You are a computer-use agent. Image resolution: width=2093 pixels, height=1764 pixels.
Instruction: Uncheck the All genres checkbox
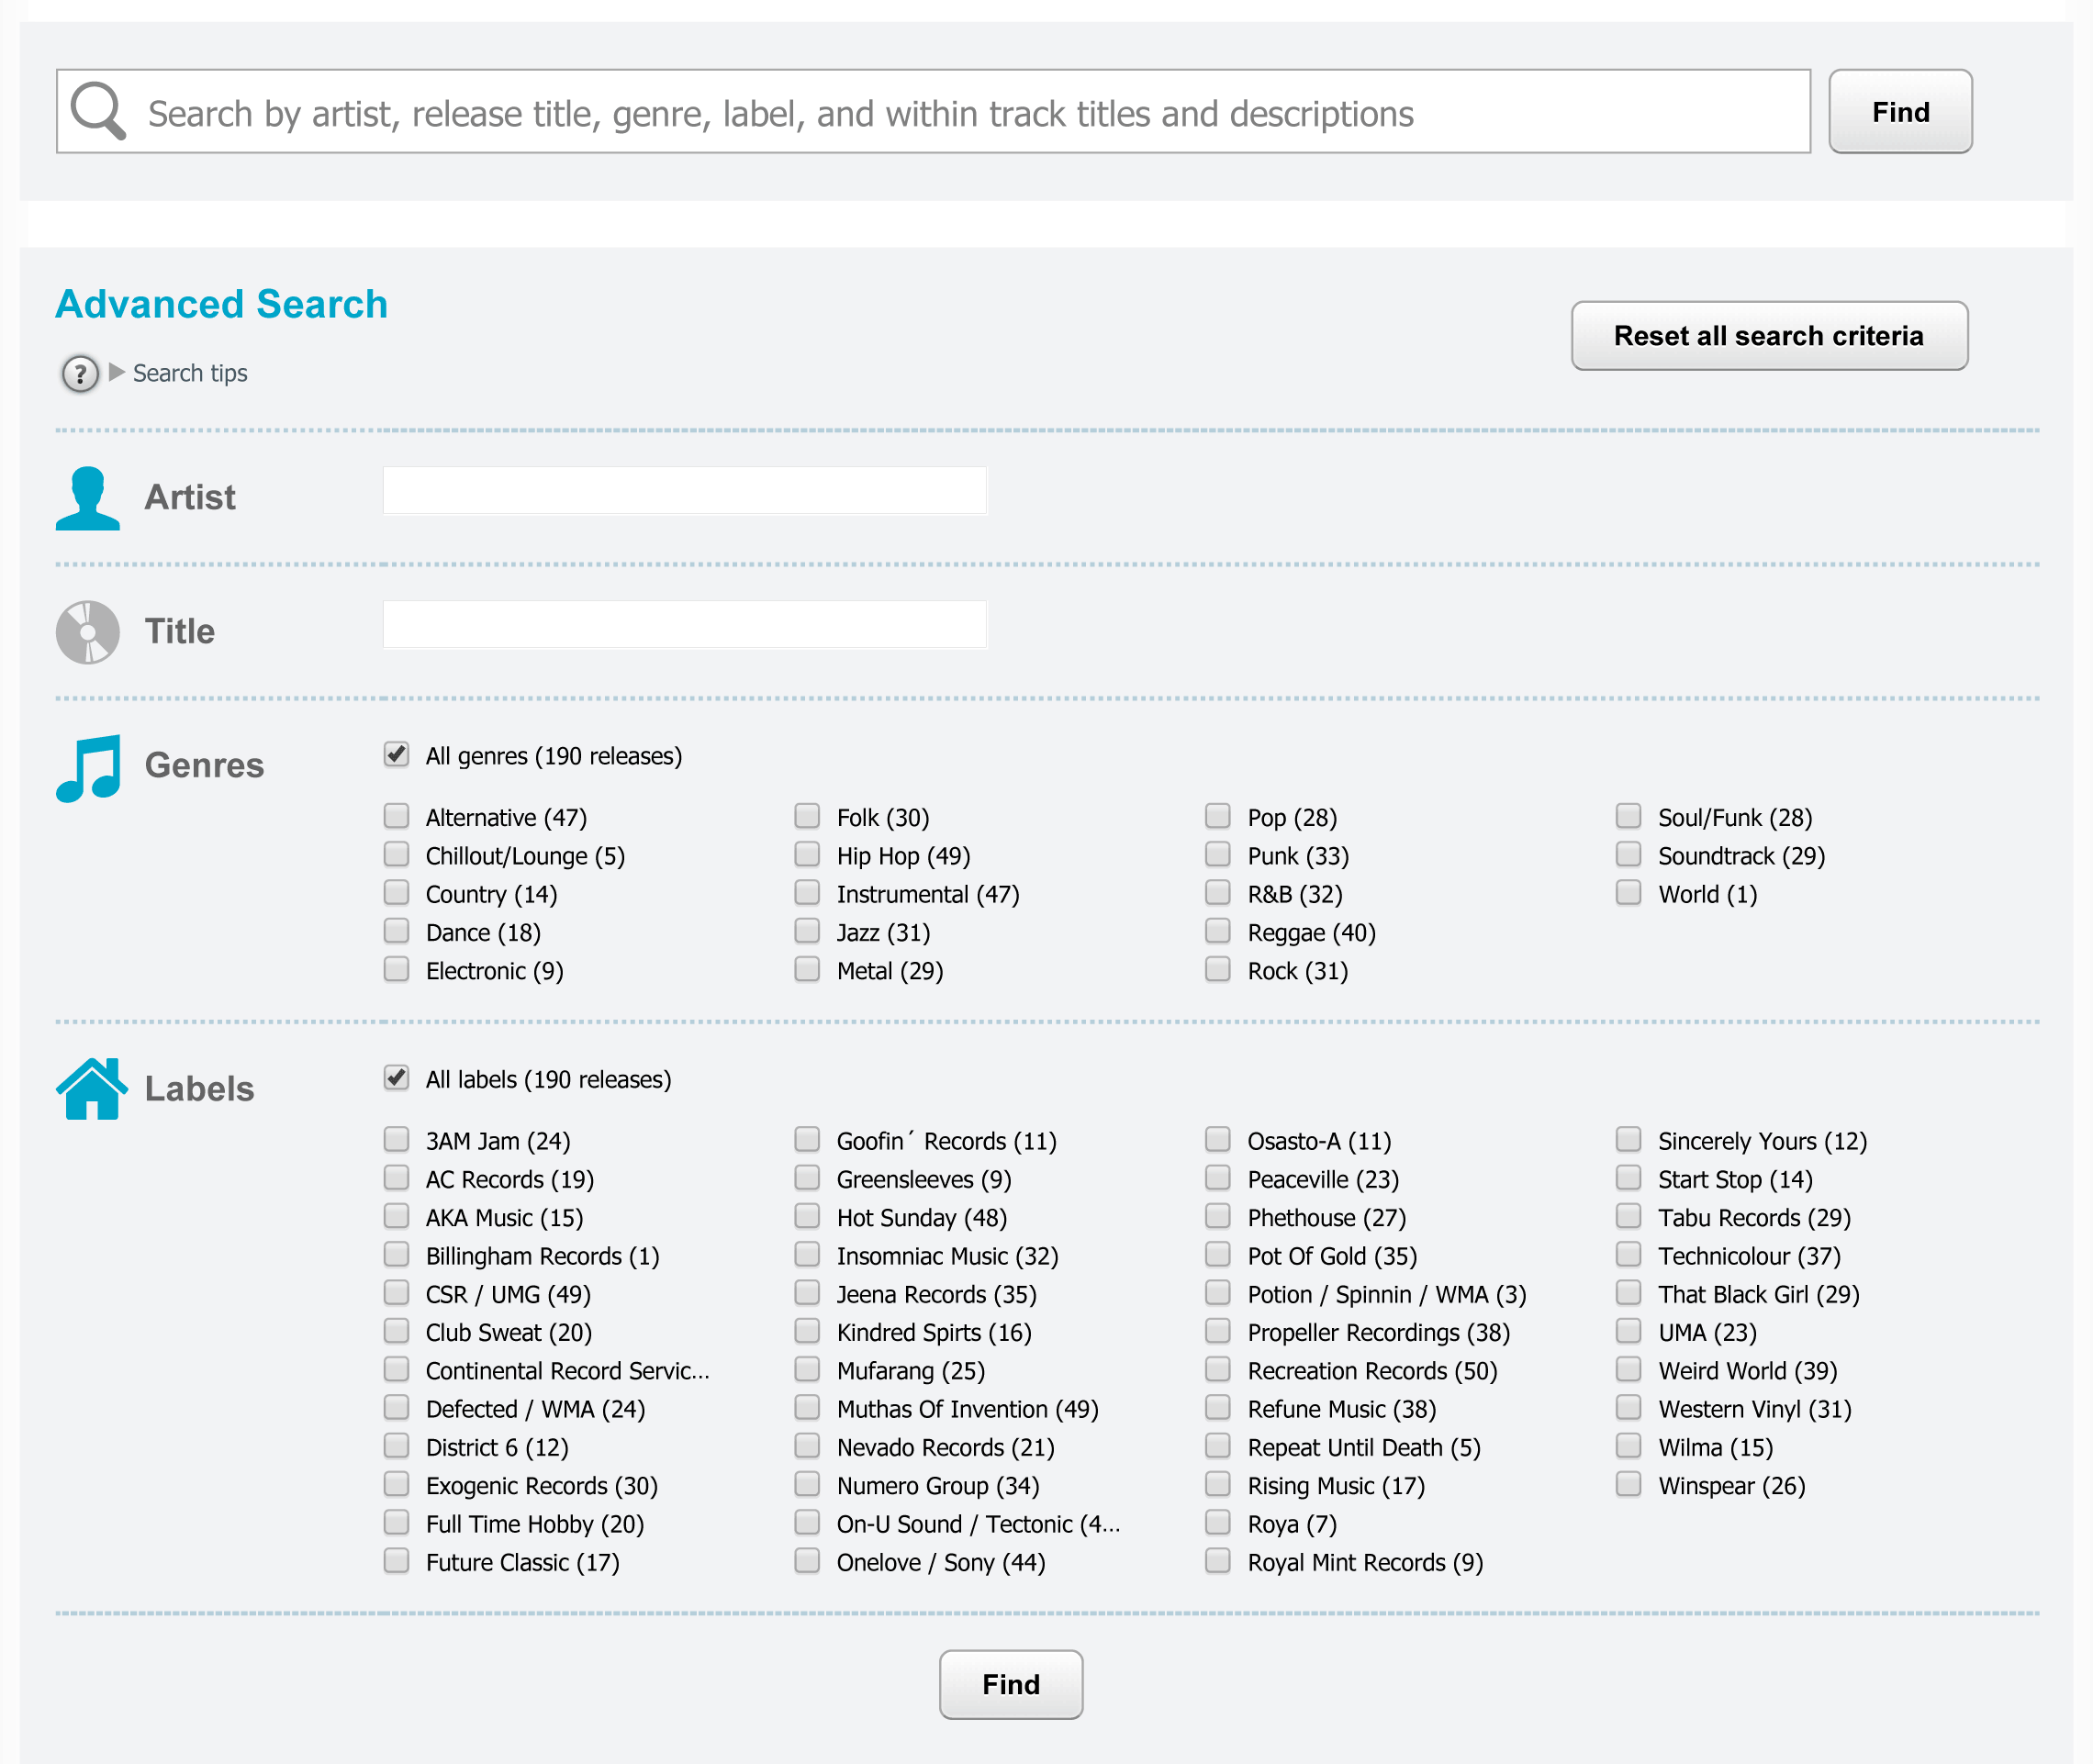tap(396, 756)
